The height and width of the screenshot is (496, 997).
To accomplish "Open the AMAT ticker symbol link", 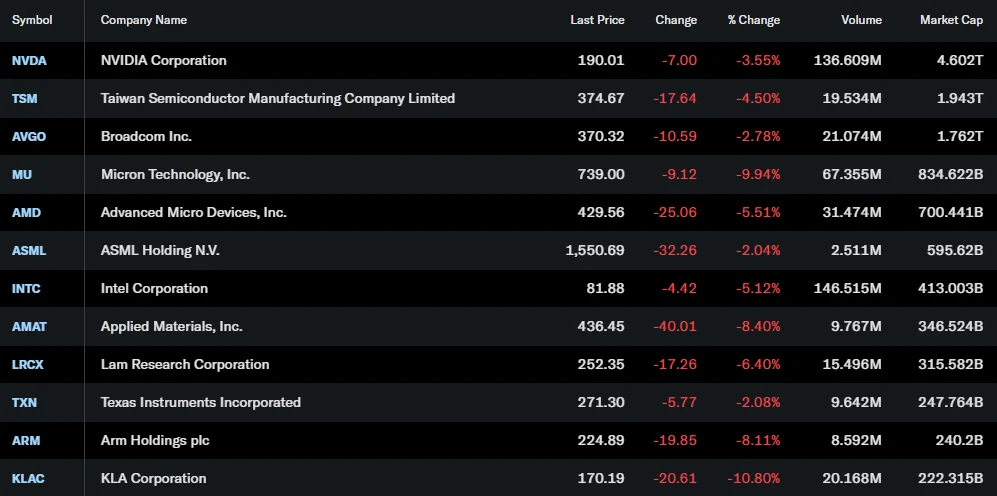I will click(x=29, y=326).
